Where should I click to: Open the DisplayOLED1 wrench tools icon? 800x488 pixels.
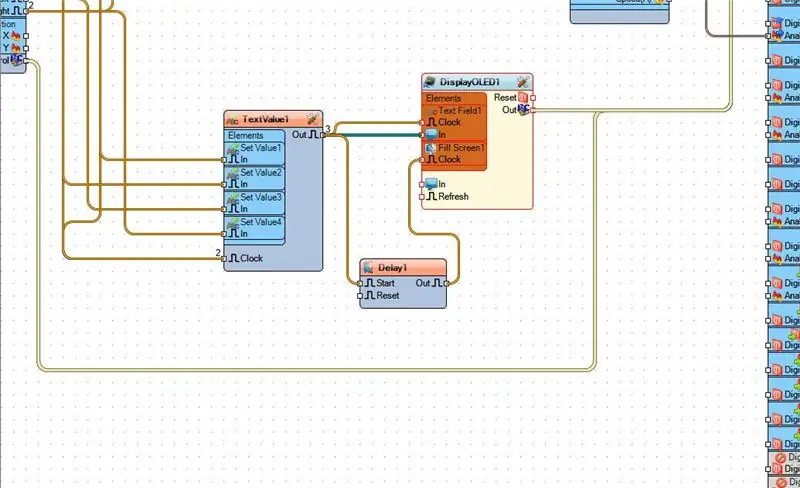[523, 82]
